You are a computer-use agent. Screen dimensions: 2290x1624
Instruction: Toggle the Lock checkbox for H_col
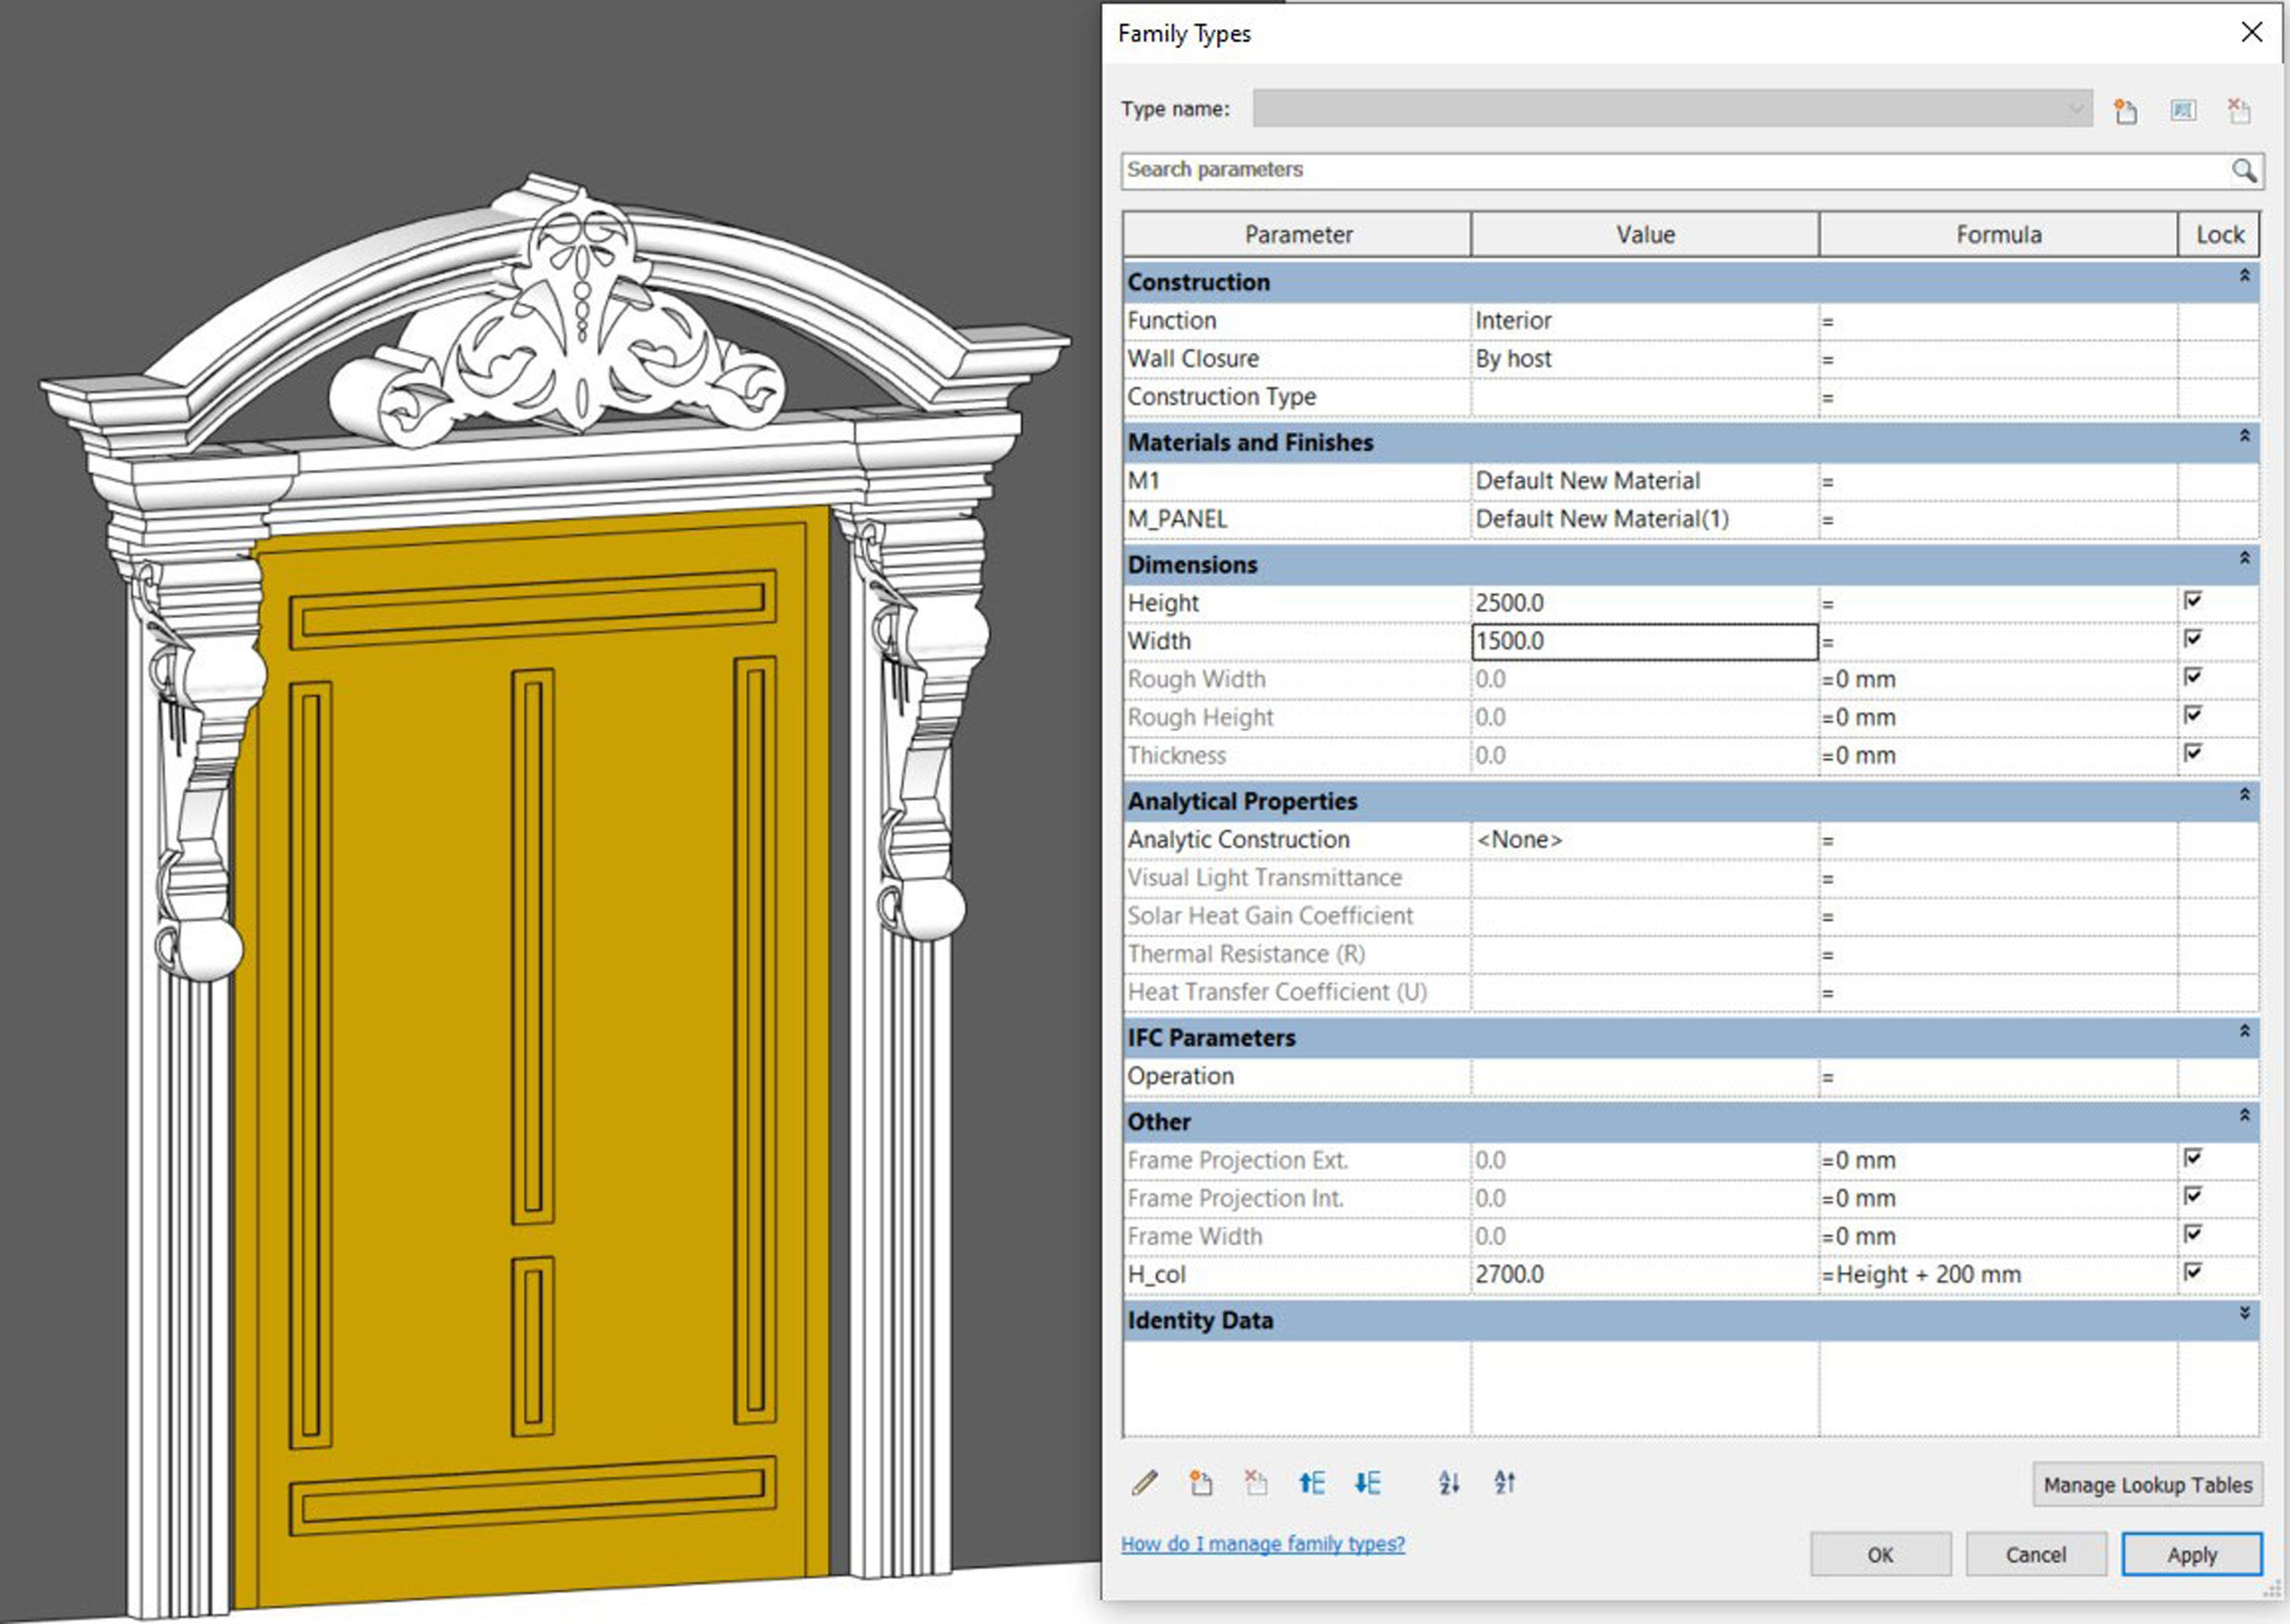click(2193, 1272)
